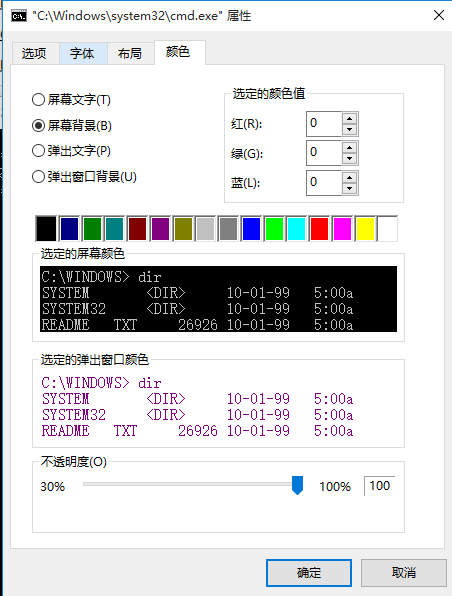The height and width of the screenshot is (596, 452).
Task: Click the 蓝(L) value input field
Action: pos(324,183)
